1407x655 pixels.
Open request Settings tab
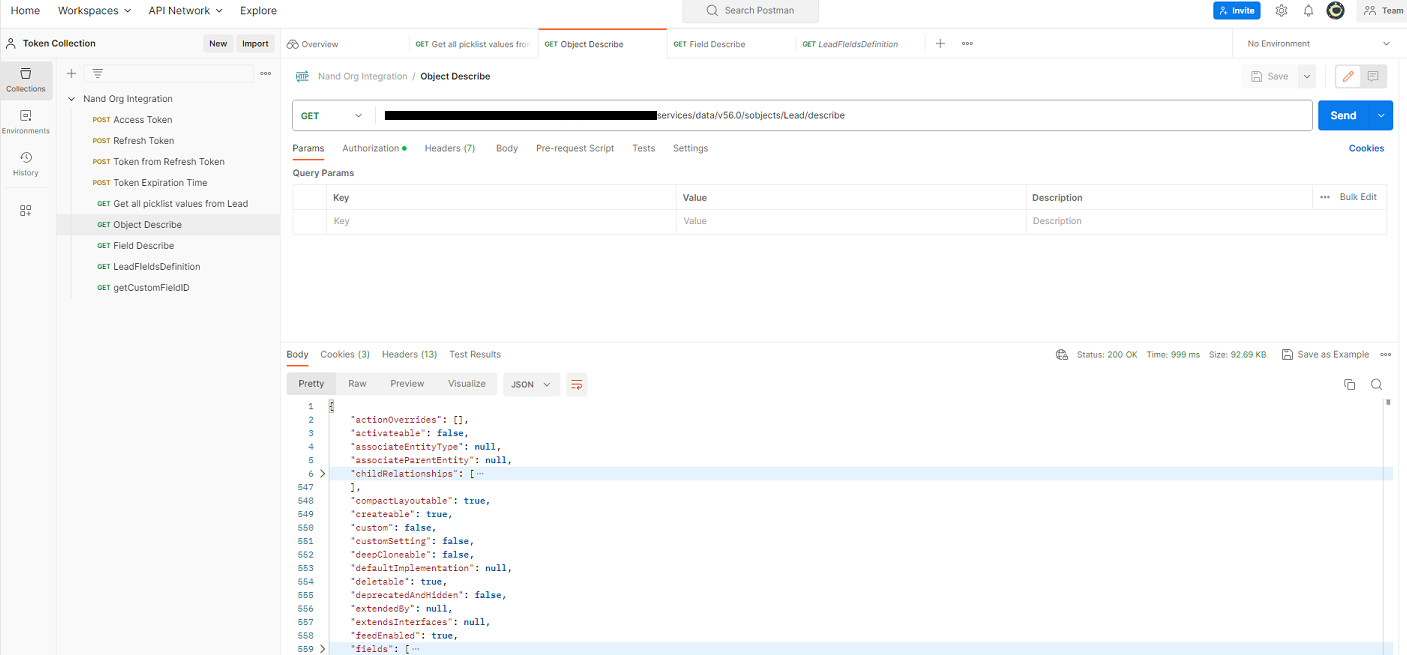coord(690,148)
